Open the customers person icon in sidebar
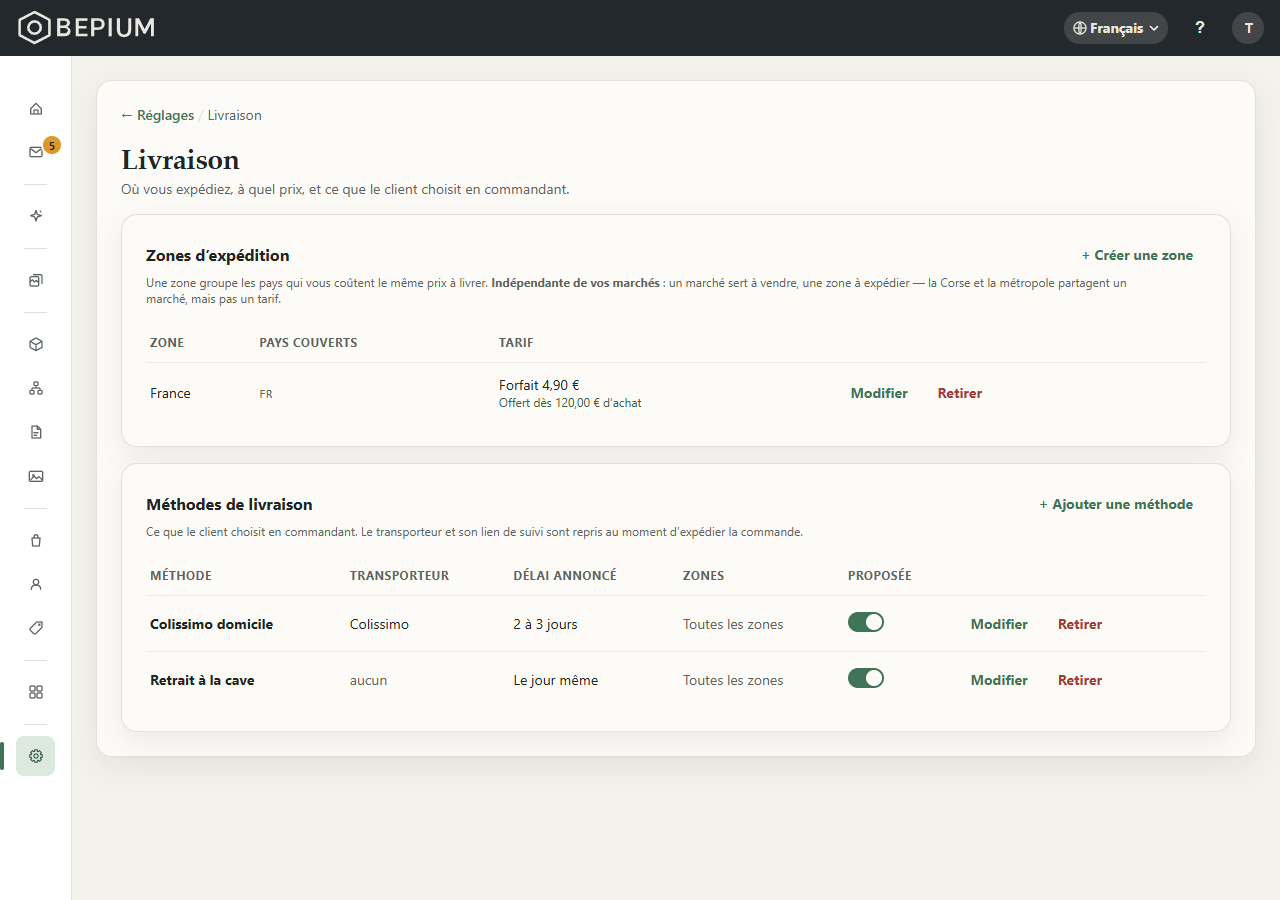Image resolution: width=1280 pixels, height=900 pixels. [x=36, y=584]
